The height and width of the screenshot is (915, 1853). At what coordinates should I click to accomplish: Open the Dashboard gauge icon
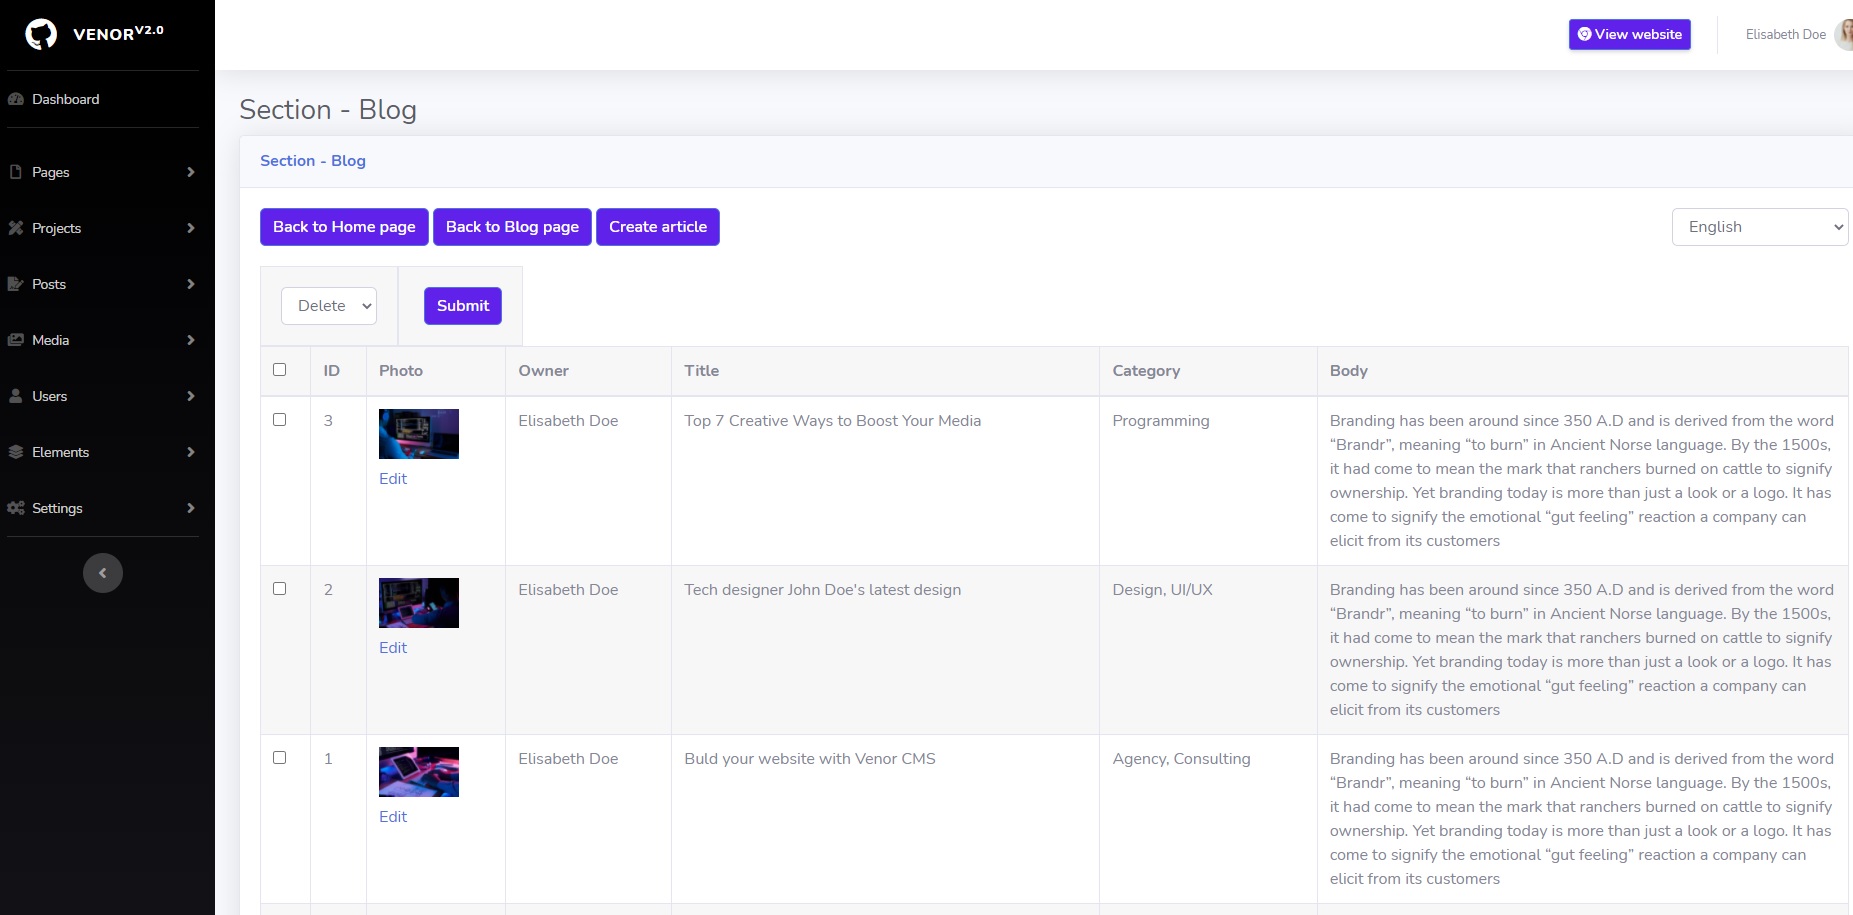pyautogui.click(x=16, y=99)
